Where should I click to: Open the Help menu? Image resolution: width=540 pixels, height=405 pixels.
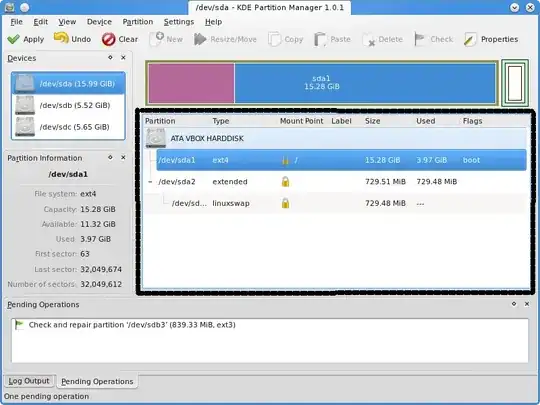(x=213, y=22)
